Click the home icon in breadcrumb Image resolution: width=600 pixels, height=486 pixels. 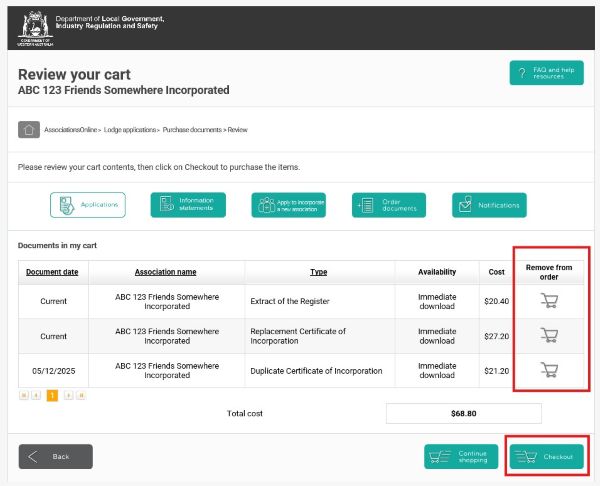(29, 130)
